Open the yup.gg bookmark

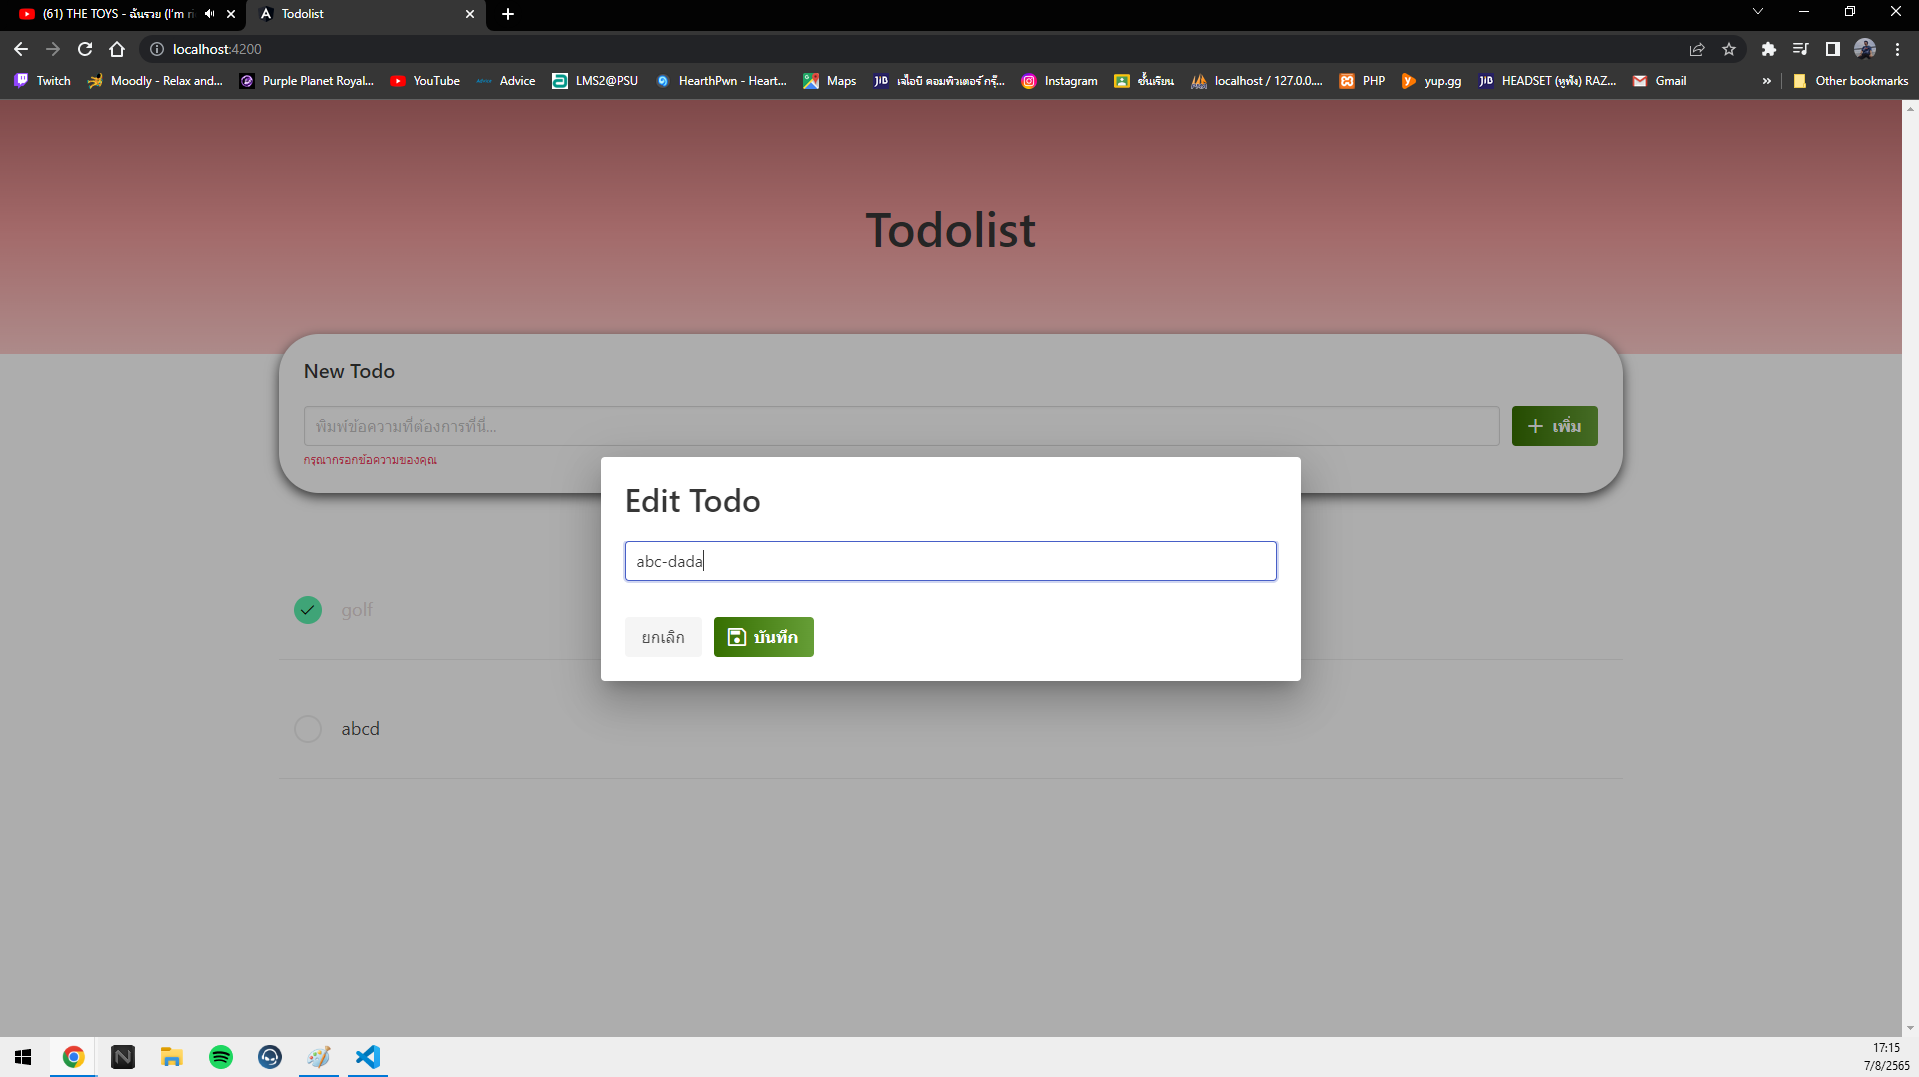click(1431, 81)
